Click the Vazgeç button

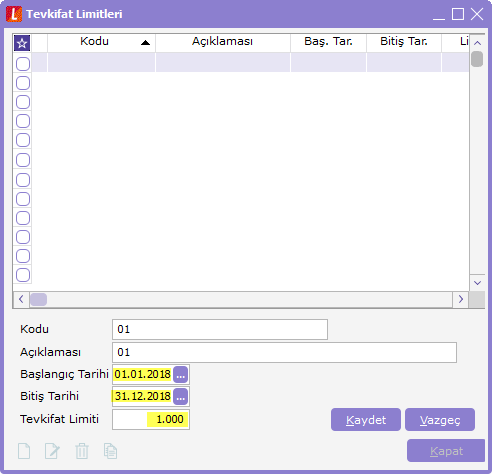pos(440,420)
